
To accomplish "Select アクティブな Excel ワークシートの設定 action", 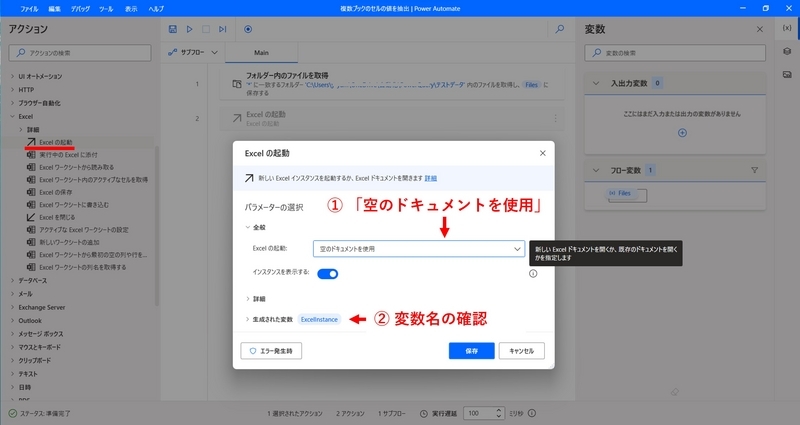I will point(82,230).
